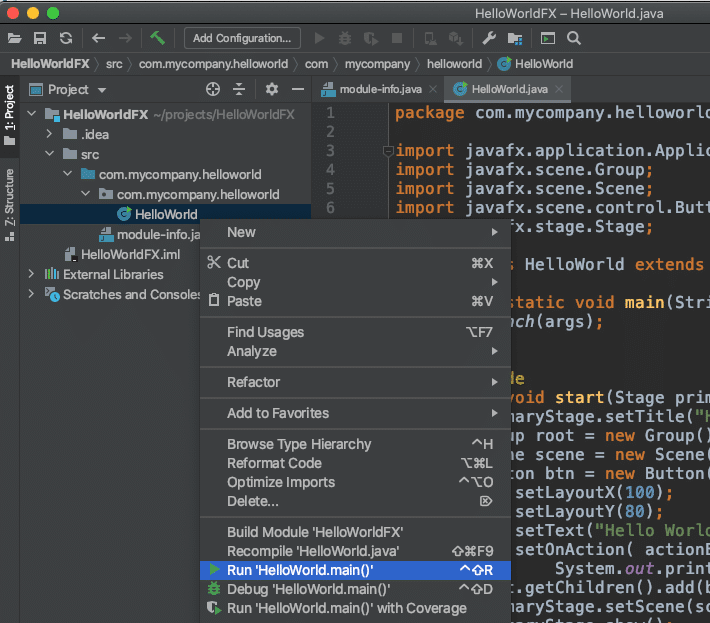Click the Run Anything terminal-window icon
Screen dimensions: 710x623
pos(548,38)
